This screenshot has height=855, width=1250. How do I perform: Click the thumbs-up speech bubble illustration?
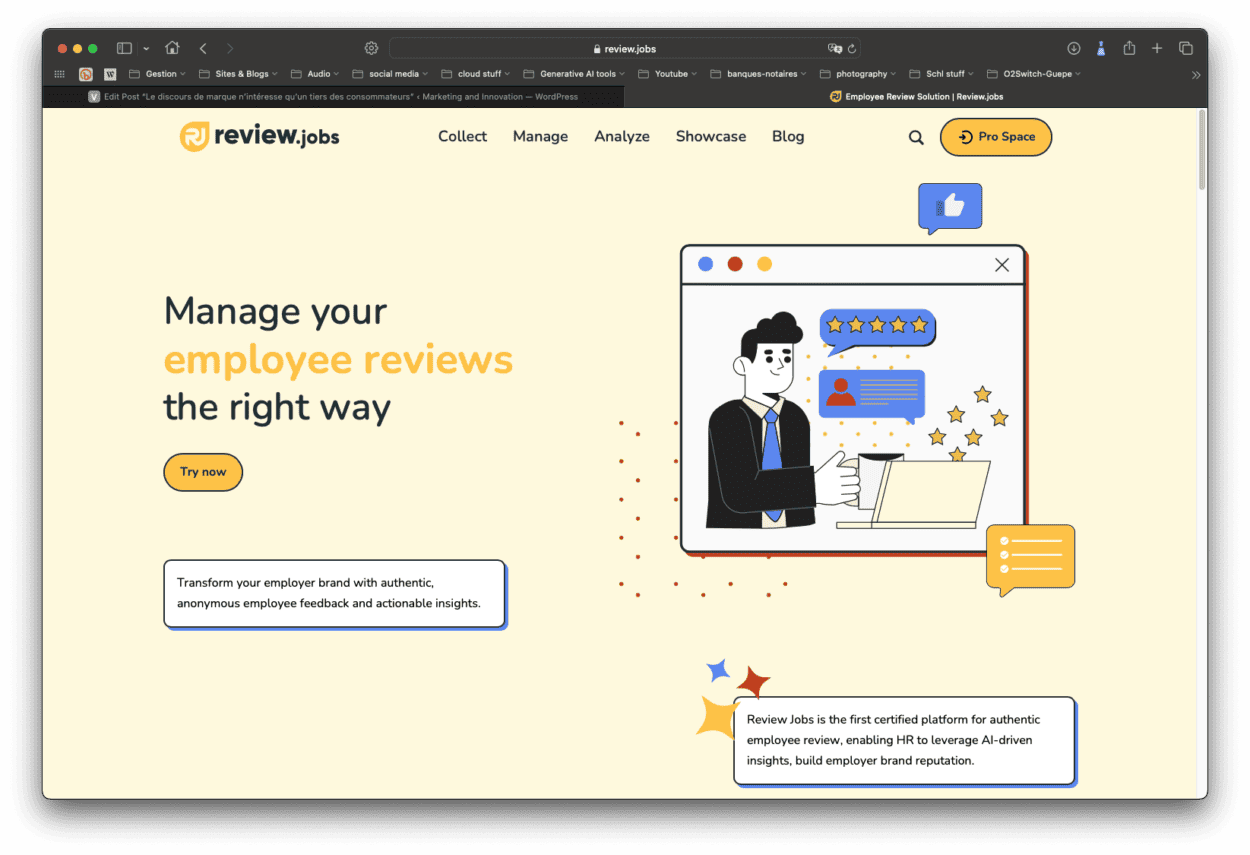click(x=950, y=208)
